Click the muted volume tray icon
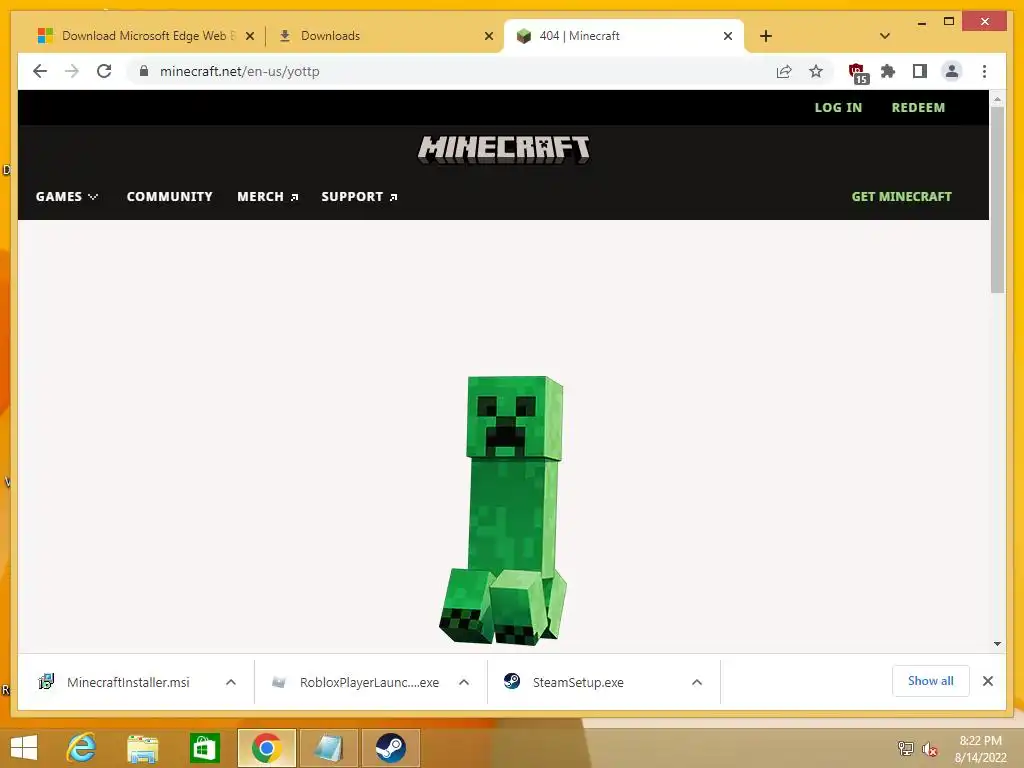The height and width of the screenshot is (768, 1024). pyautogui.click(x=929, y=749)
